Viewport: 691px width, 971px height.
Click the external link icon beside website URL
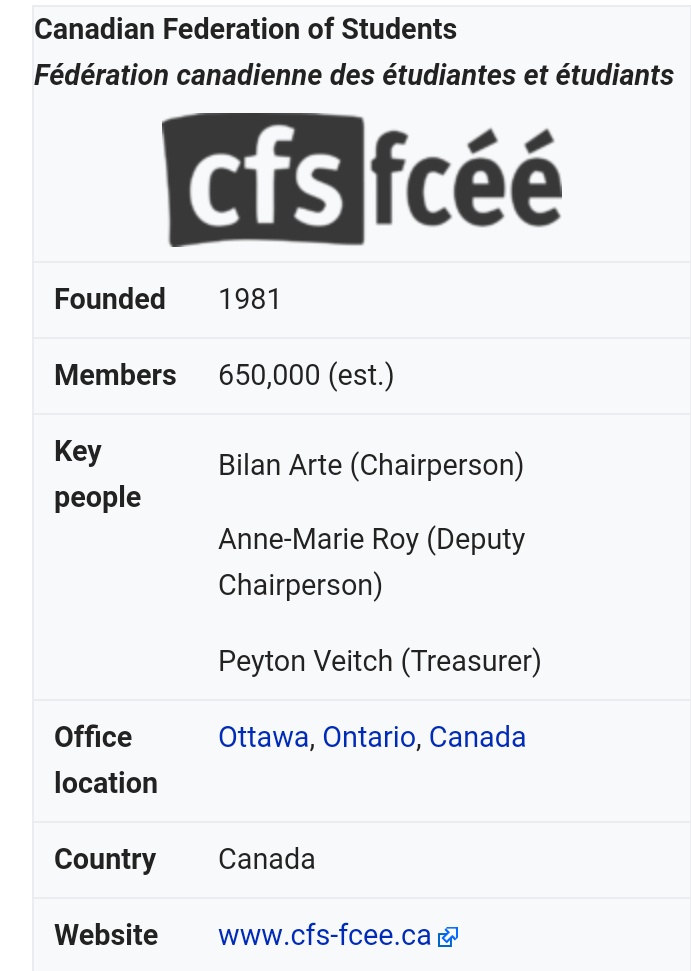tap(448, 937)
